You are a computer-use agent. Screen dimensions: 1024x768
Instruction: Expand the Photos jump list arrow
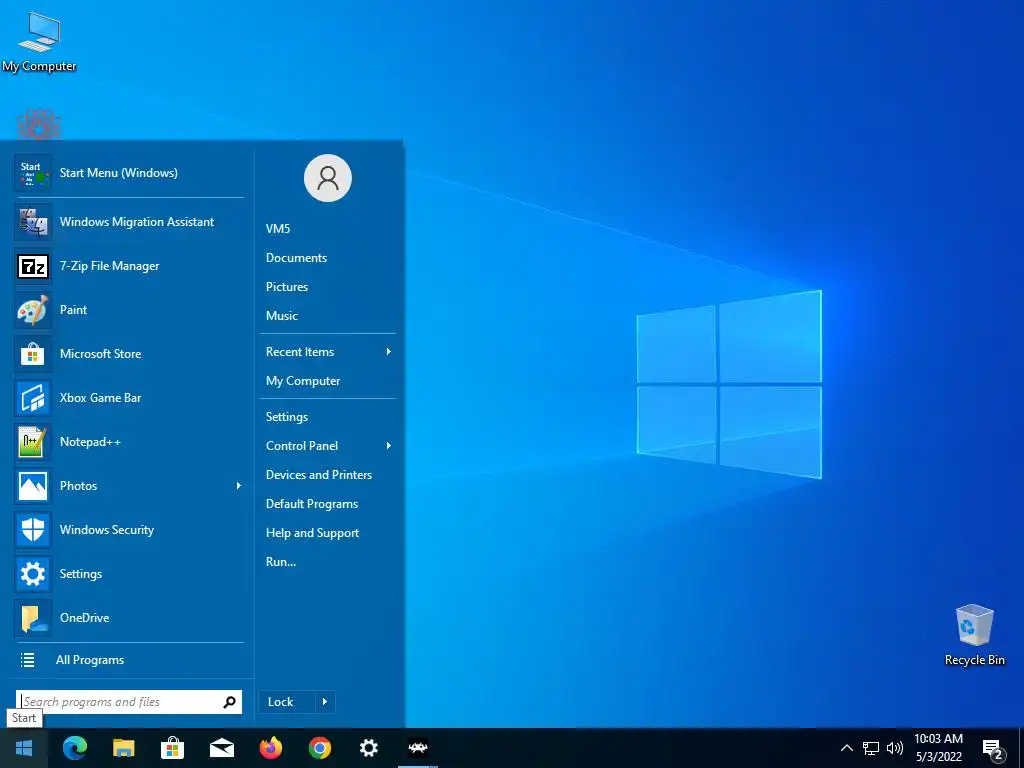pyautogui.click(x=239, y=486)
